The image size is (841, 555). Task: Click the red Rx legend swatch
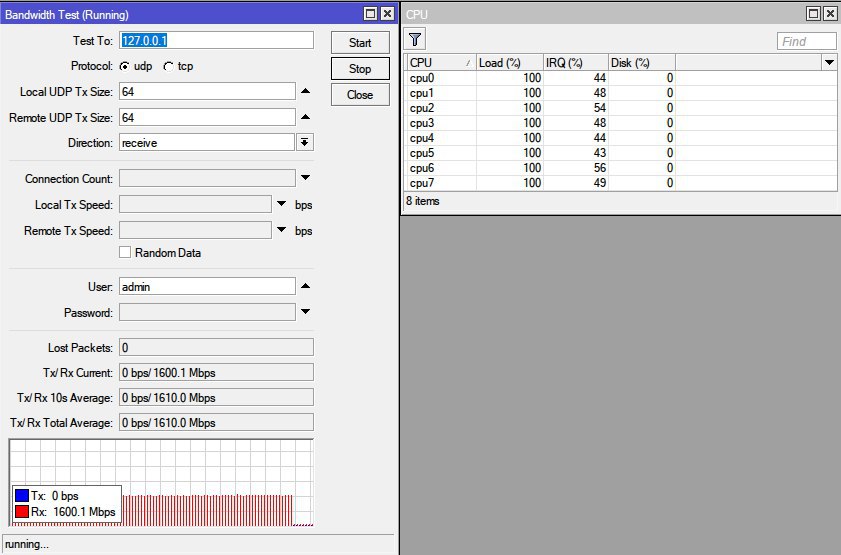coord(22,512)
